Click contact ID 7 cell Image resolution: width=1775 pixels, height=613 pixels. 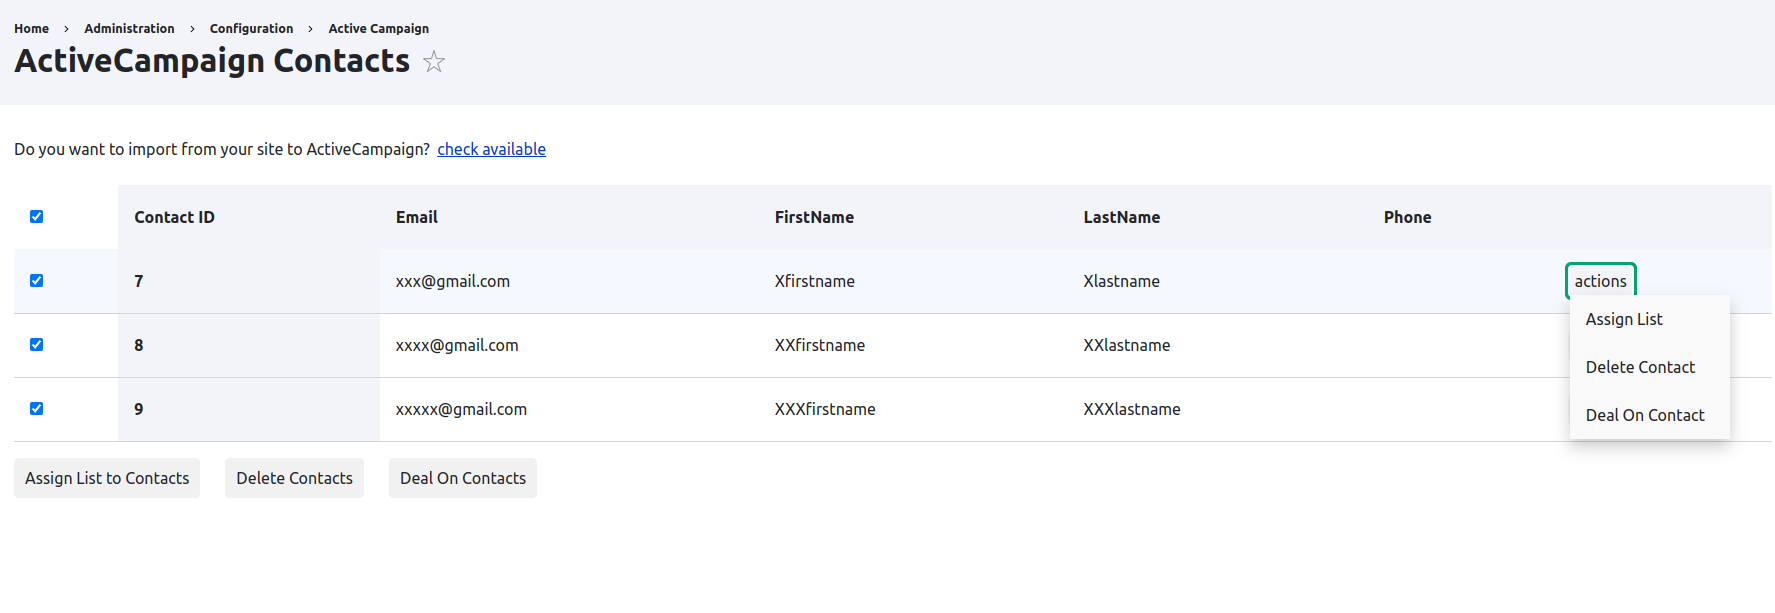coord(249,281)
